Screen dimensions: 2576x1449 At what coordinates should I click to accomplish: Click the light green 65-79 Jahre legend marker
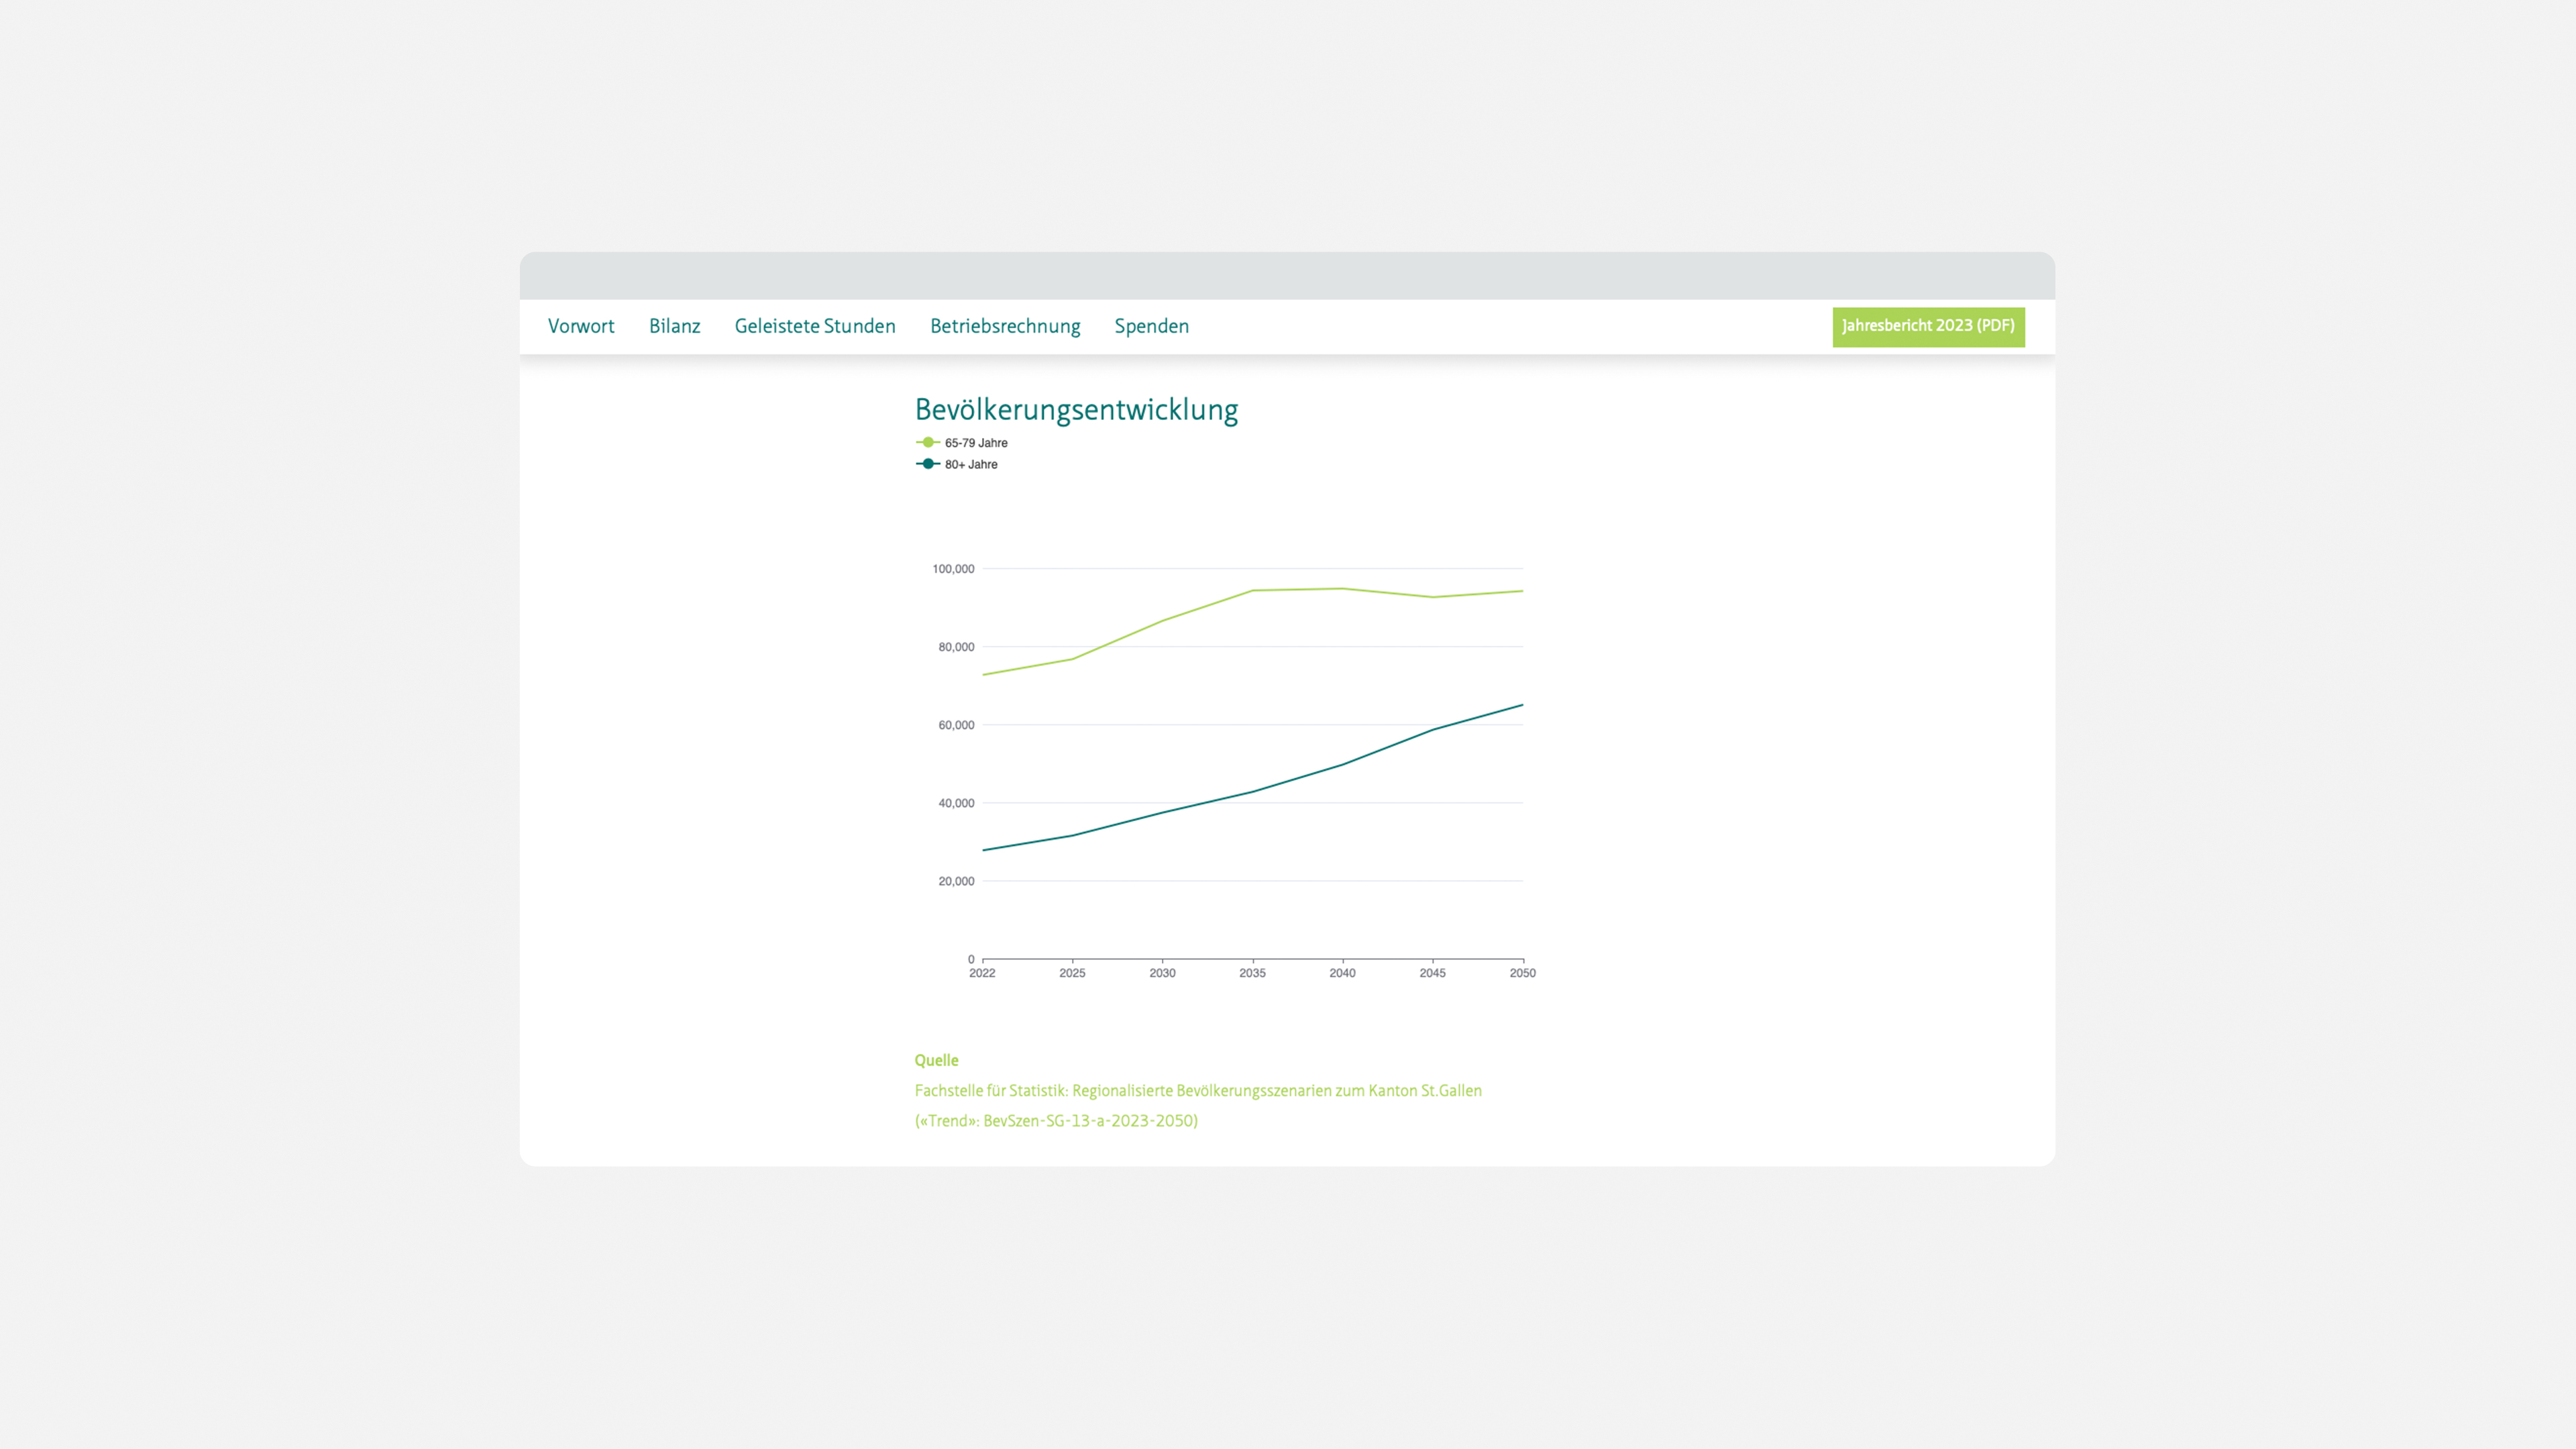pyautogui.click(x=928, y=443)
